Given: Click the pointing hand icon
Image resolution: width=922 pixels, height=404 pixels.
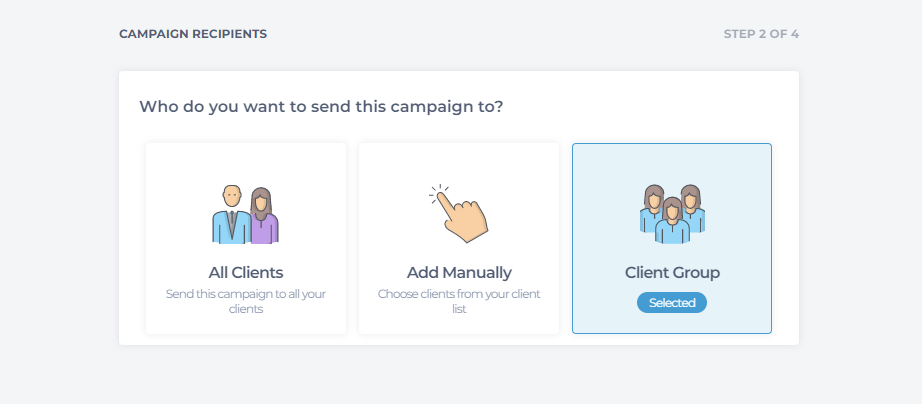Looking at the screenshot, I should [459, 213].
